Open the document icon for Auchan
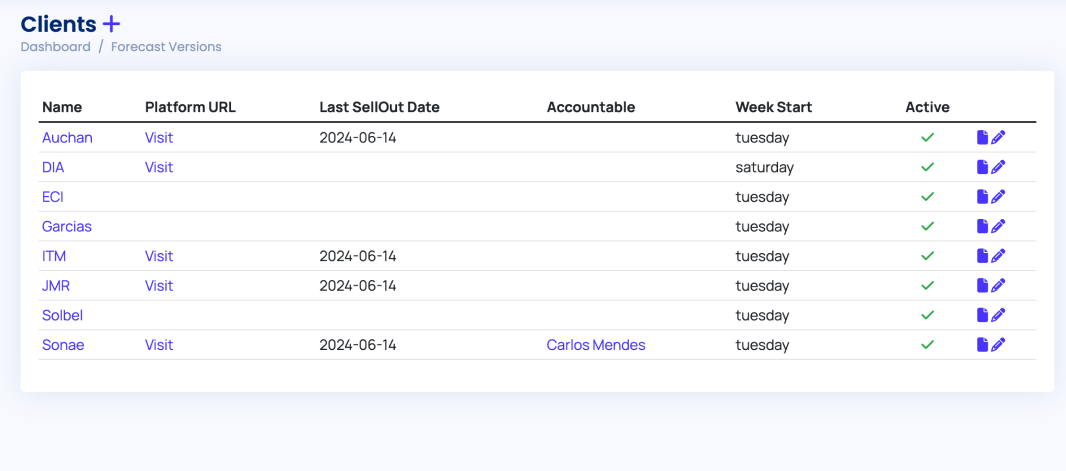 click(x=982, y=138)
